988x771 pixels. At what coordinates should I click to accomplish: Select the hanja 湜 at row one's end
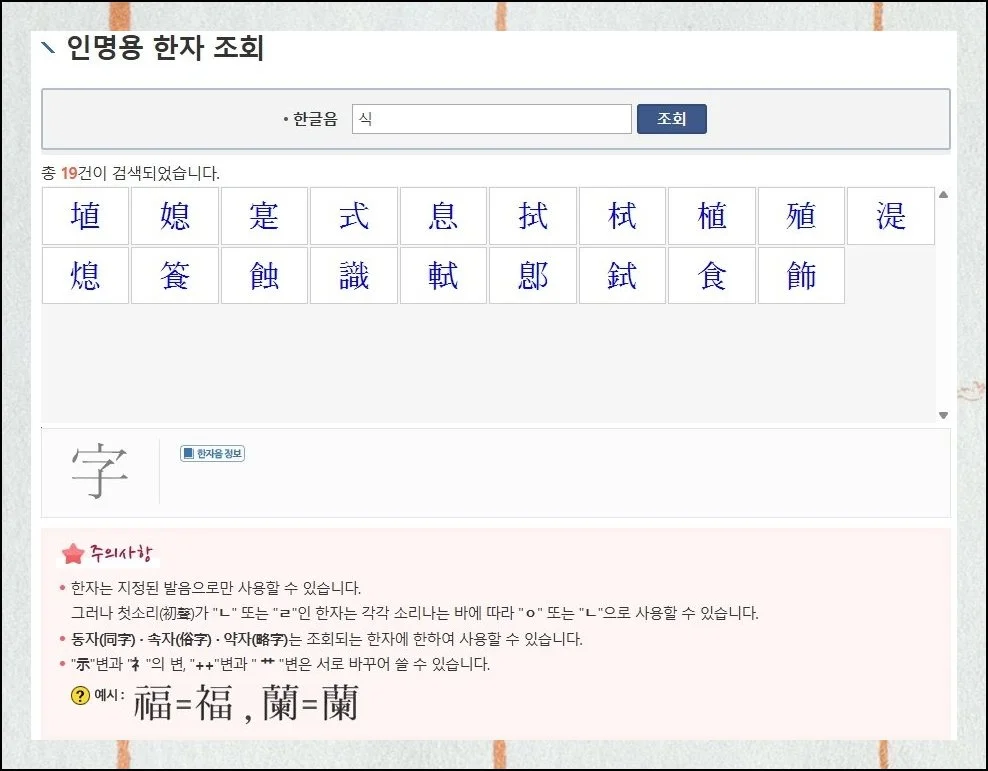coord(890,215)
